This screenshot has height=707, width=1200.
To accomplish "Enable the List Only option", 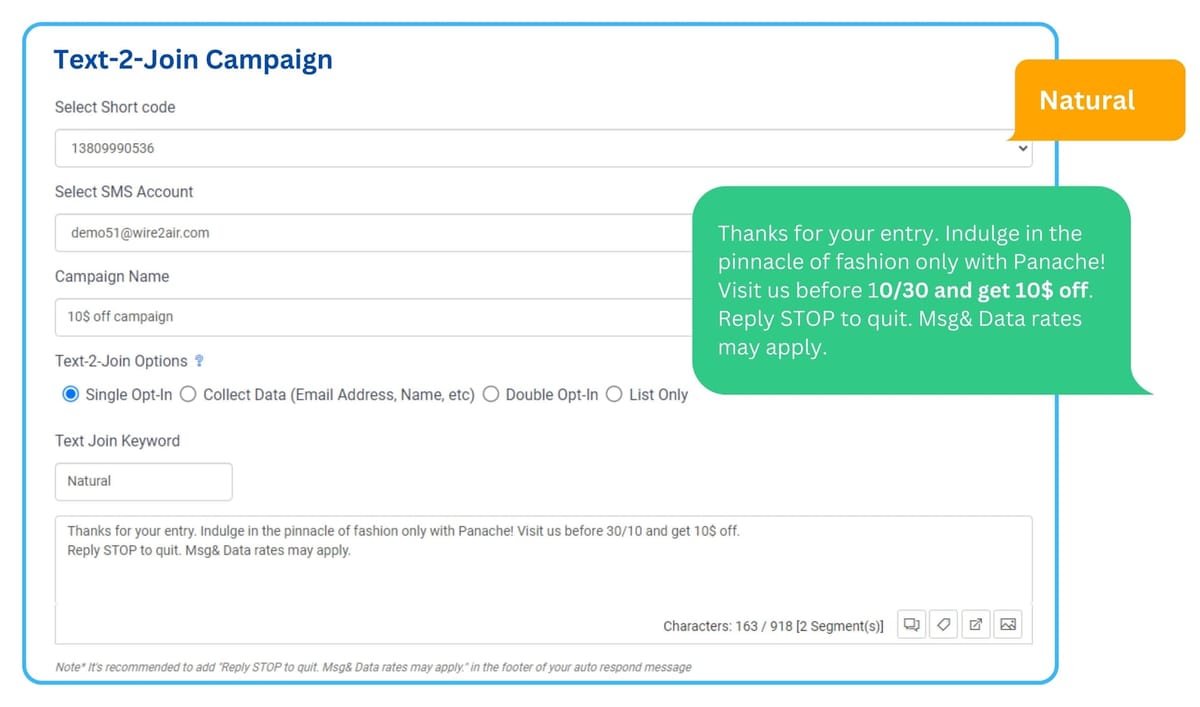I will (x=614, y=394).
